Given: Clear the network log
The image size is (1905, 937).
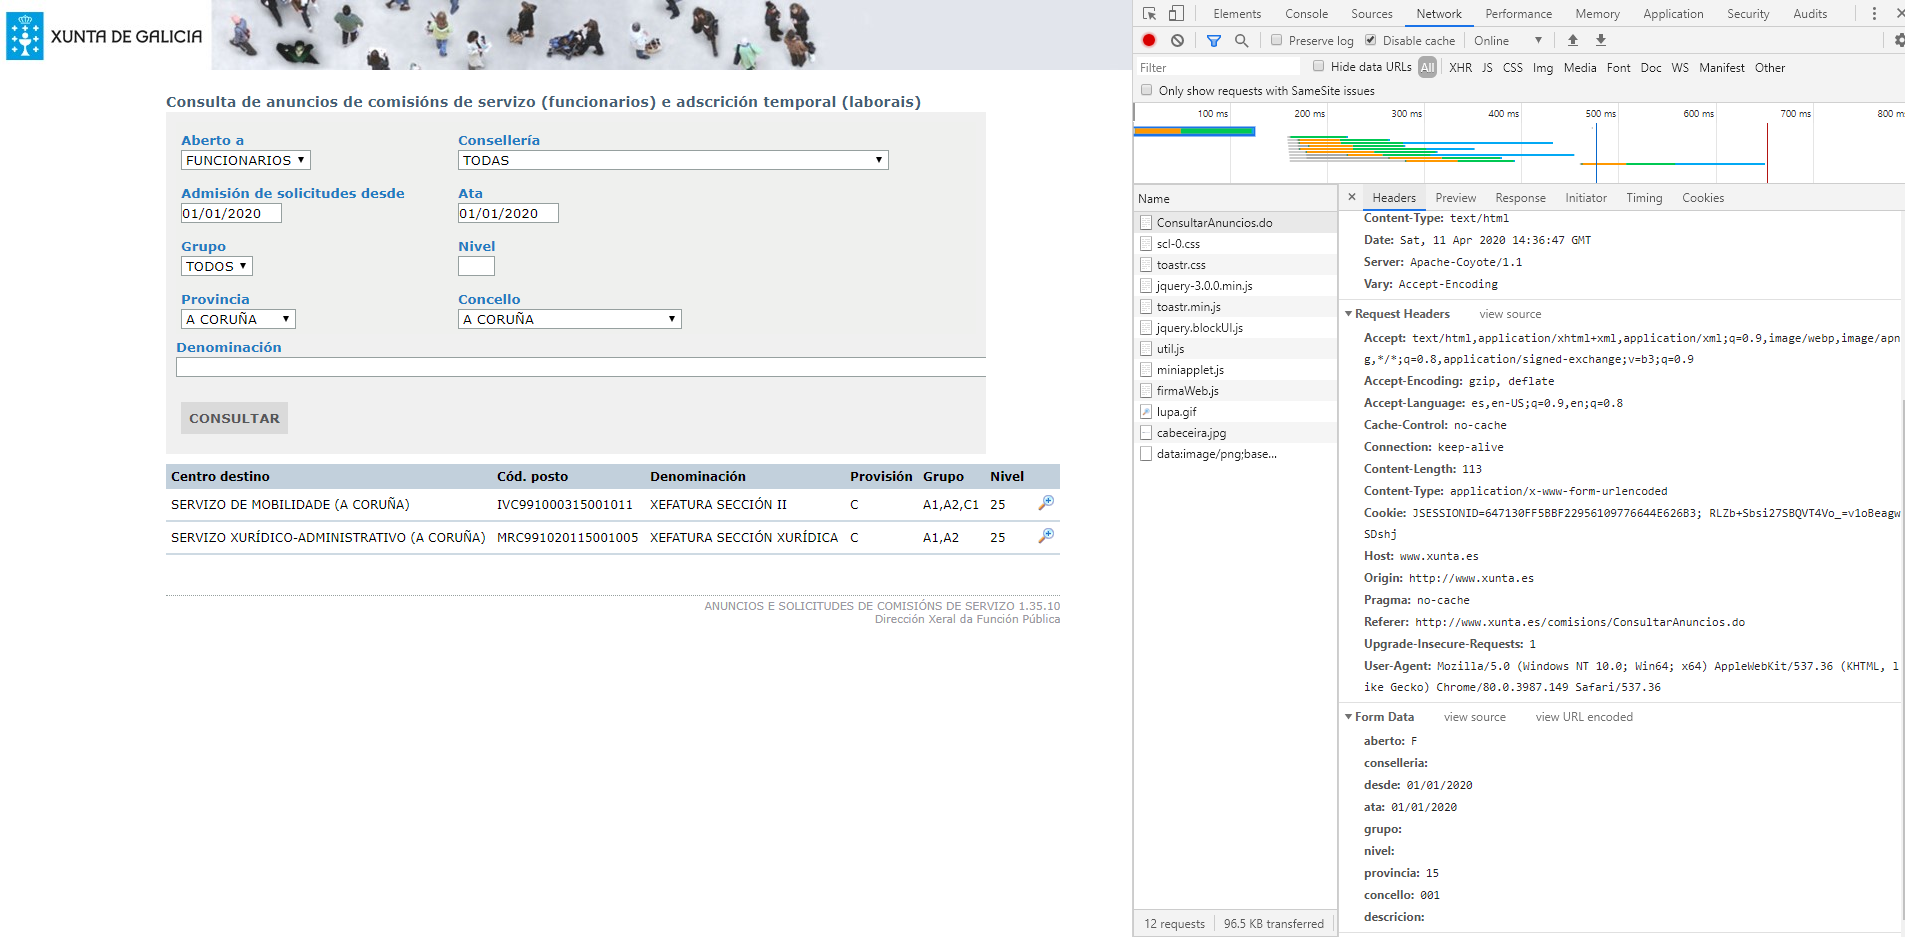Looking at the screenshot, I should [1177, 40].
